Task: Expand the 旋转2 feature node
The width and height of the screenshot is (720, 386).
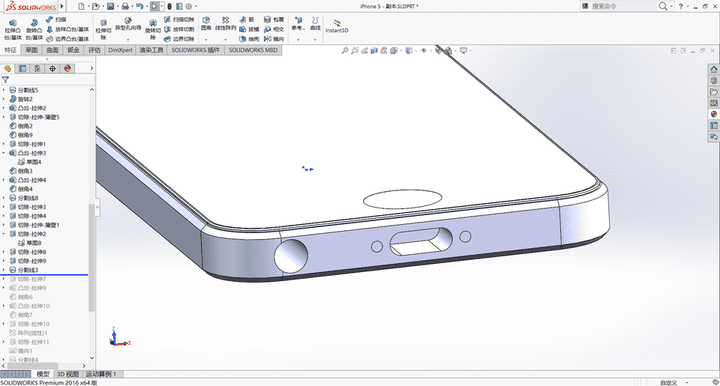Action: [x=4, y=99]
